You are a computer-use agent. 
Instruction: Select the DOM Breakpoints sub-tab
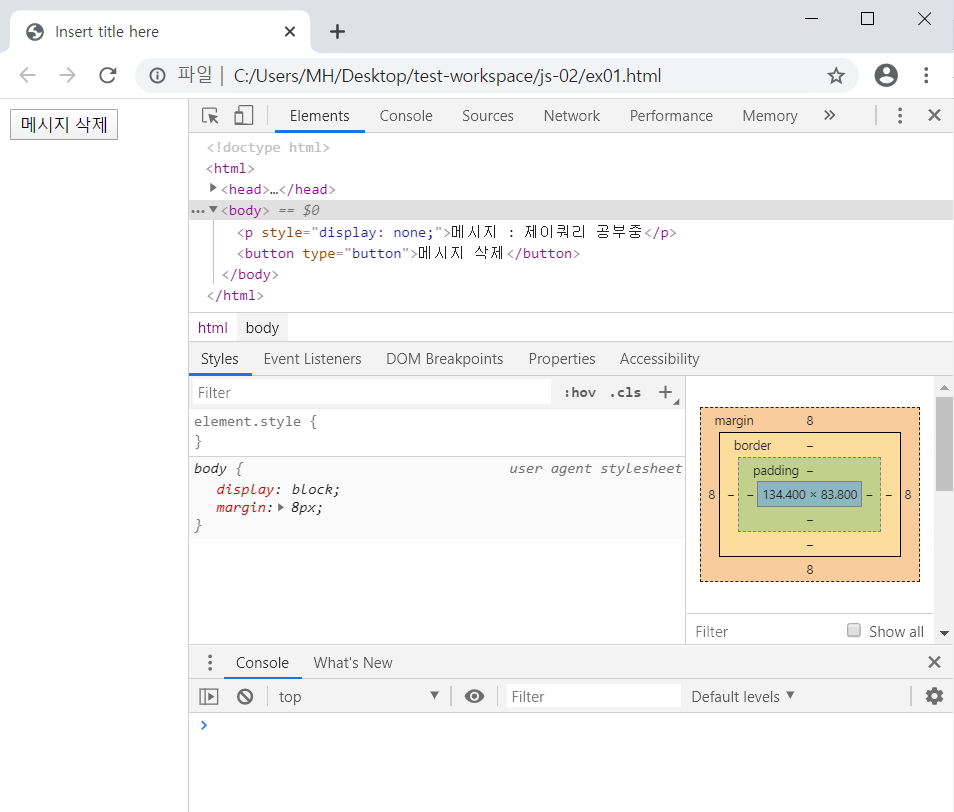click(x=444, y=359)
